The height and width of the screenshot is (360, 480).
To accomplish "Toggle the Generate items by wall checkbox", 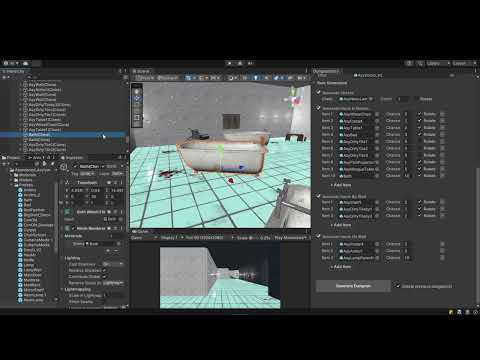I will tap(318, 196).
